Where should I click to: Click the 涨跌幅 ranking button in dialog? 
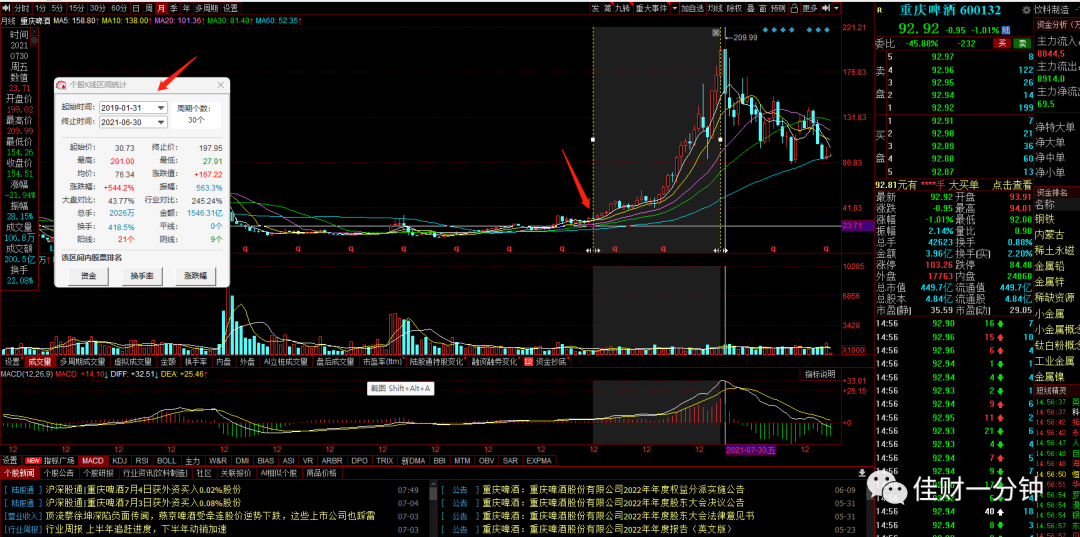click(196, 275)
